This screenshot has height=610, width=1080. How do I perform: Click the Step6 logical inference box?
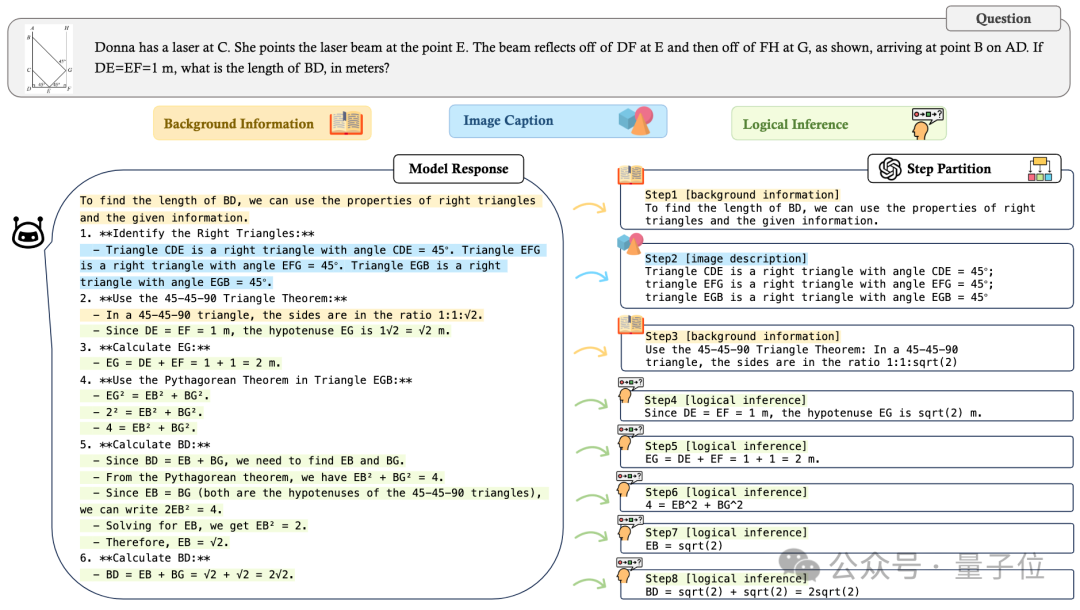[846, 498]
